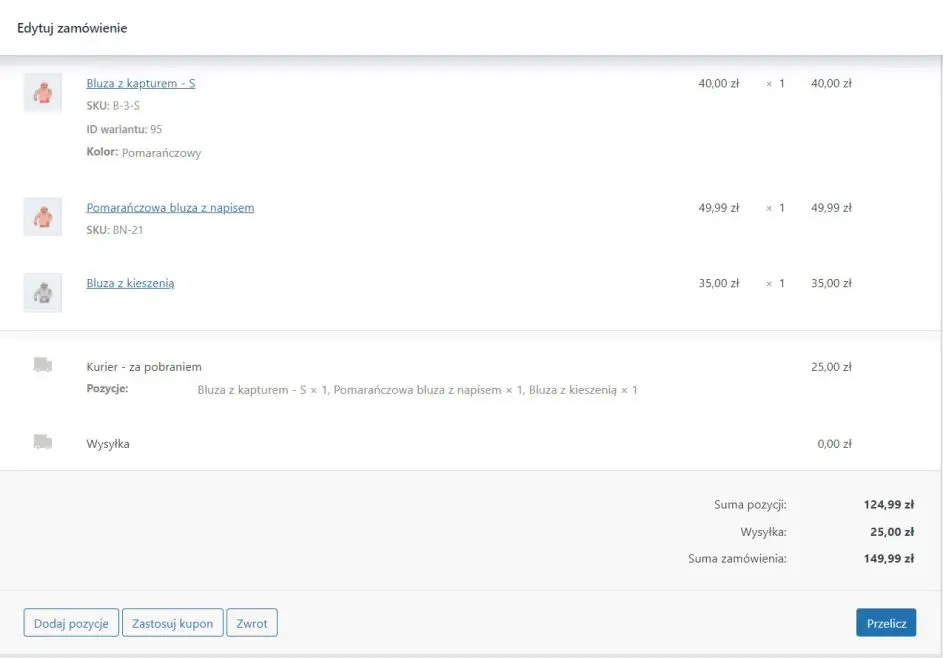The height and width of the screenshot is (658, 943).
Task: Open the Pomarańczowa bluza z napisem thumbnail image
Action: pyautogui.click(x=43, y=217)
